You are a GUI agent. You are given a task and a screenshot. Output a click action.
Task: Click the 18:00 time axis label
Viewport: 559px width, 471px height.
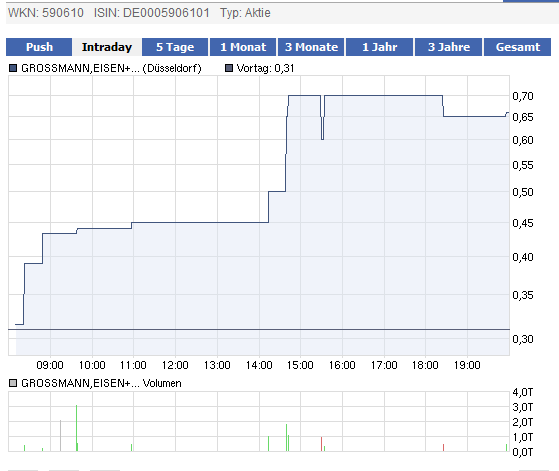coord(425,365)
